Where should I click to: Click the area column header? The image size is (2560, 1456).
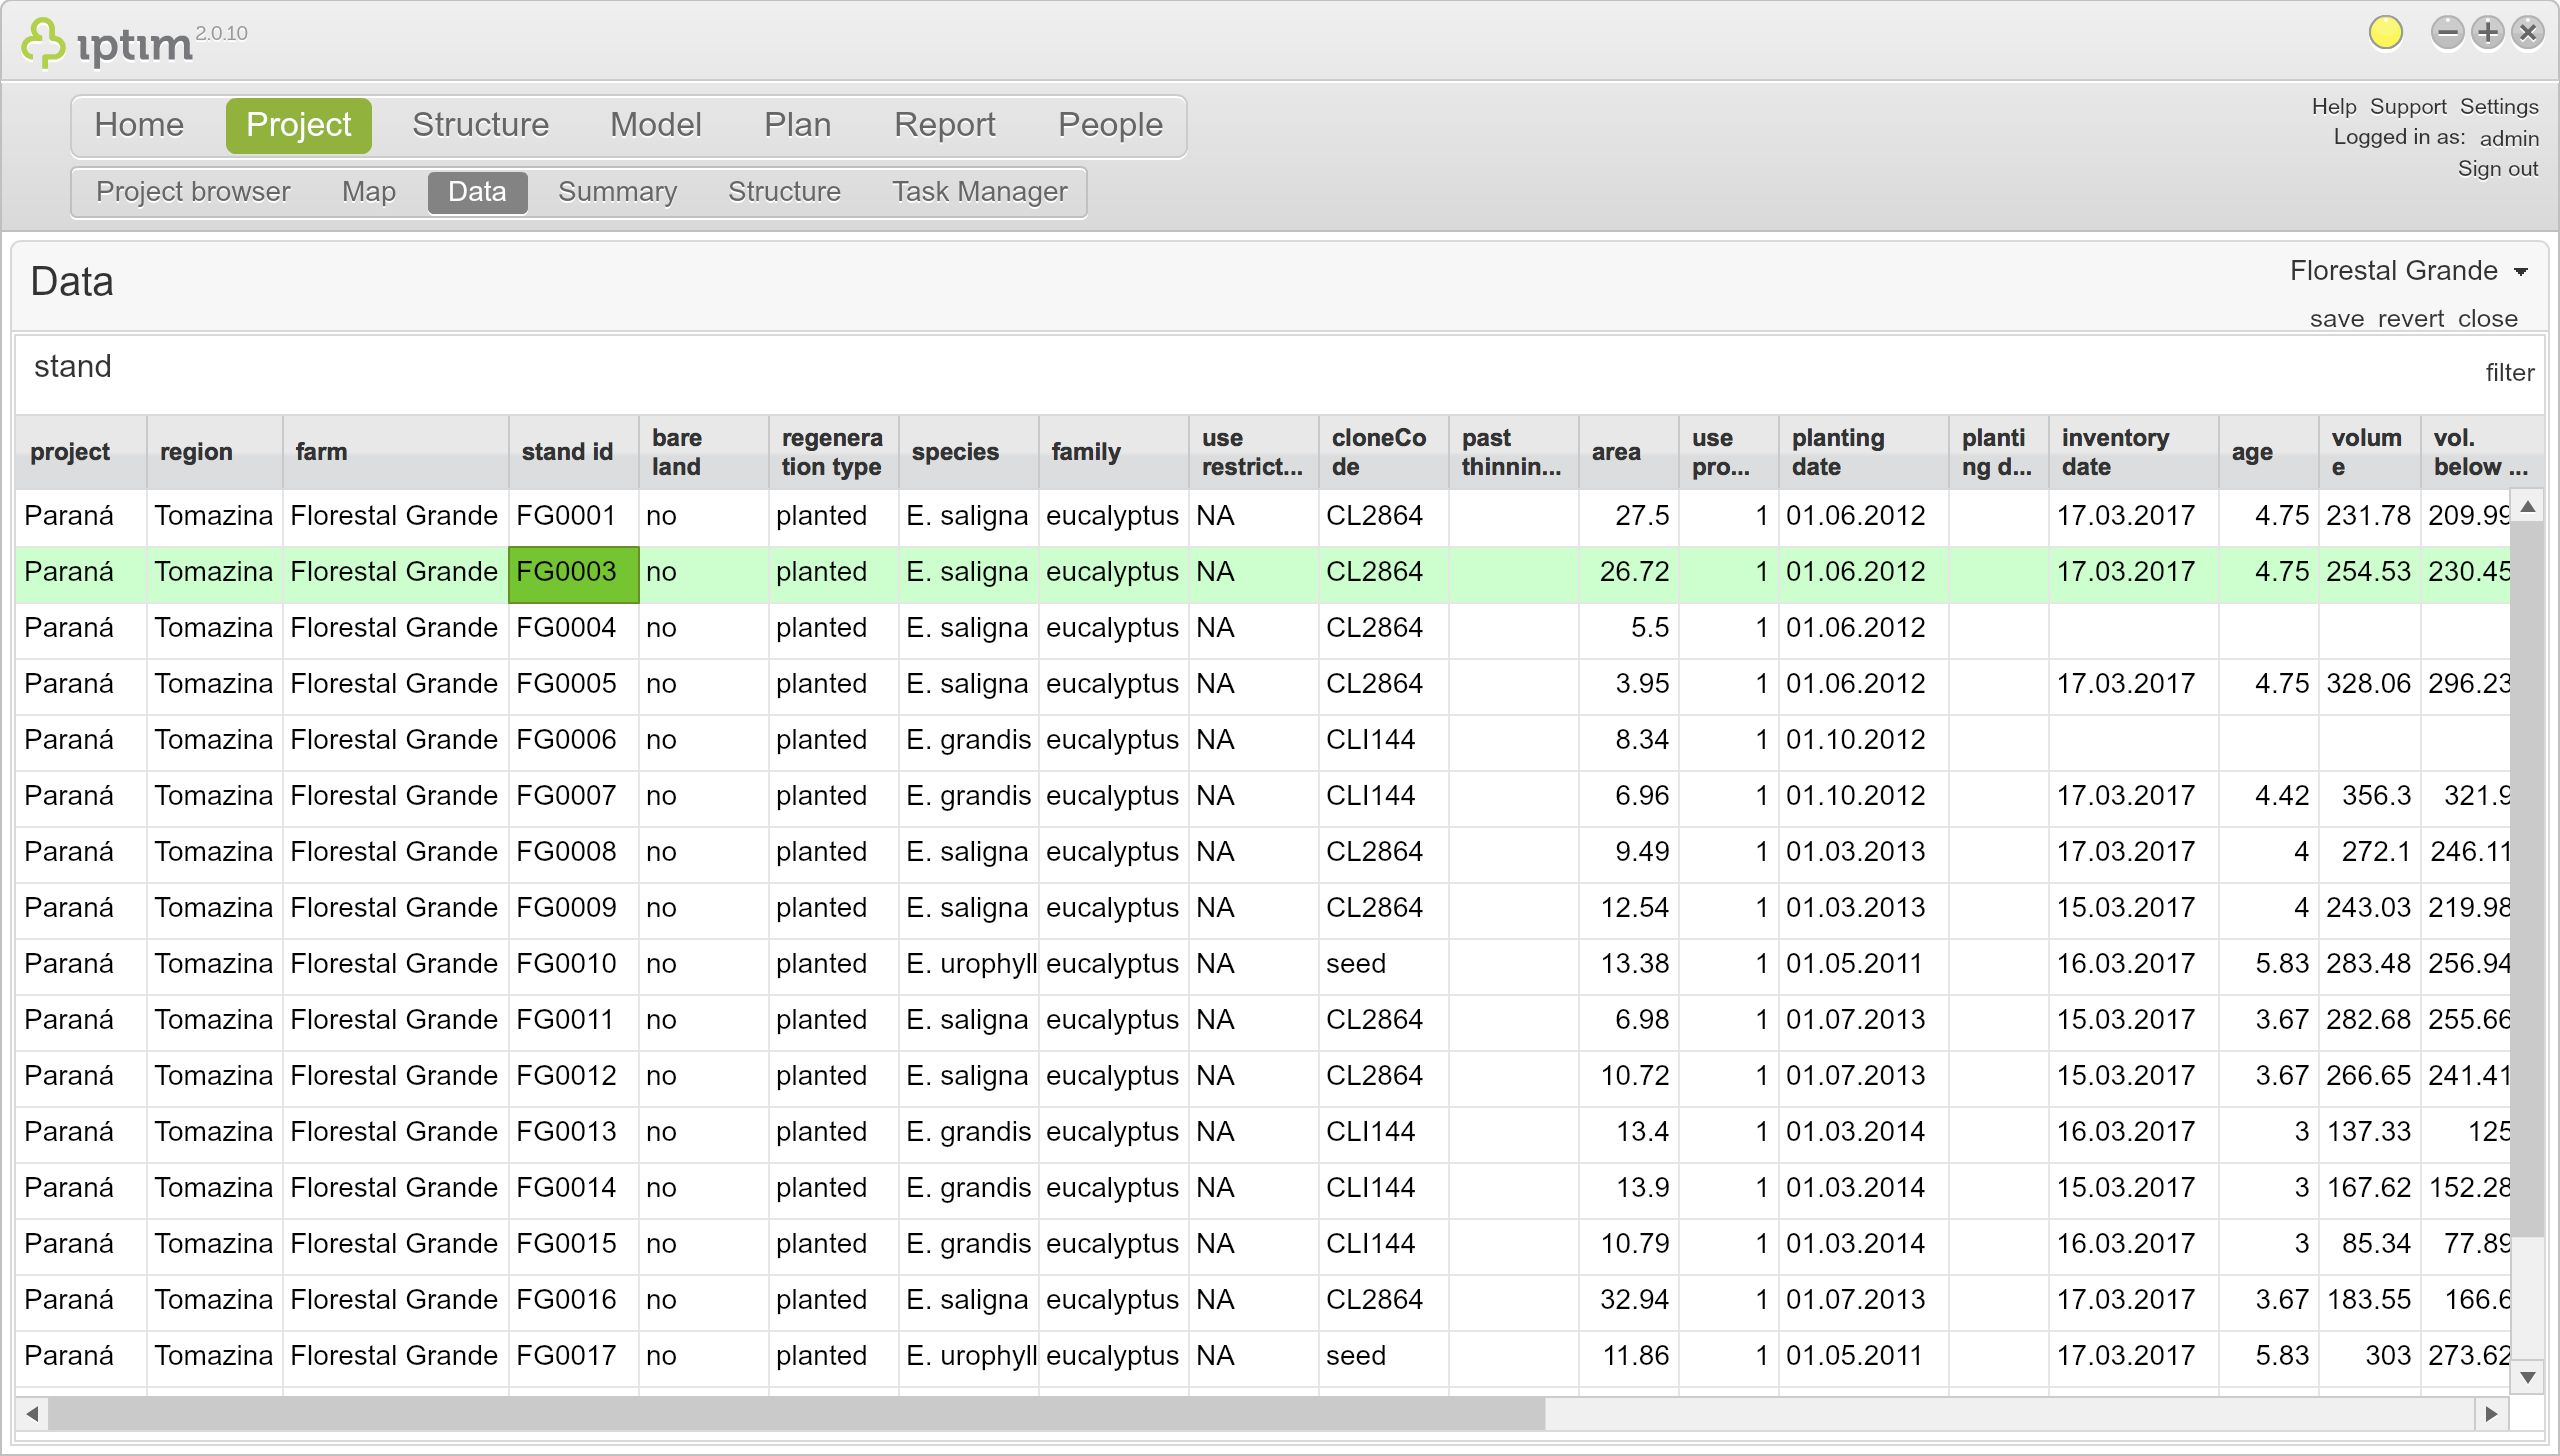[1629, 452]
